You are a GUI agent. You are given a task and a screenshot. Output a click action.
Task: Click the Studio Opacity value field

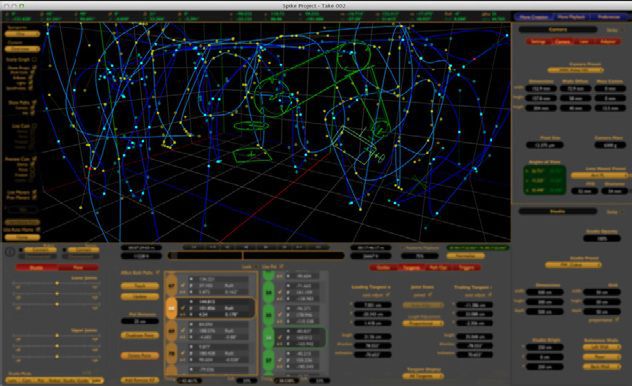(x=601, y=239)
